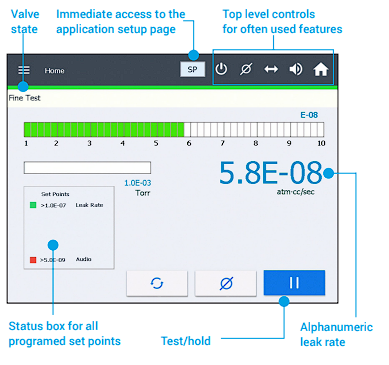389x365 pixels.
Task: Click the double-headed arrow icon
Action: point(271,69)
